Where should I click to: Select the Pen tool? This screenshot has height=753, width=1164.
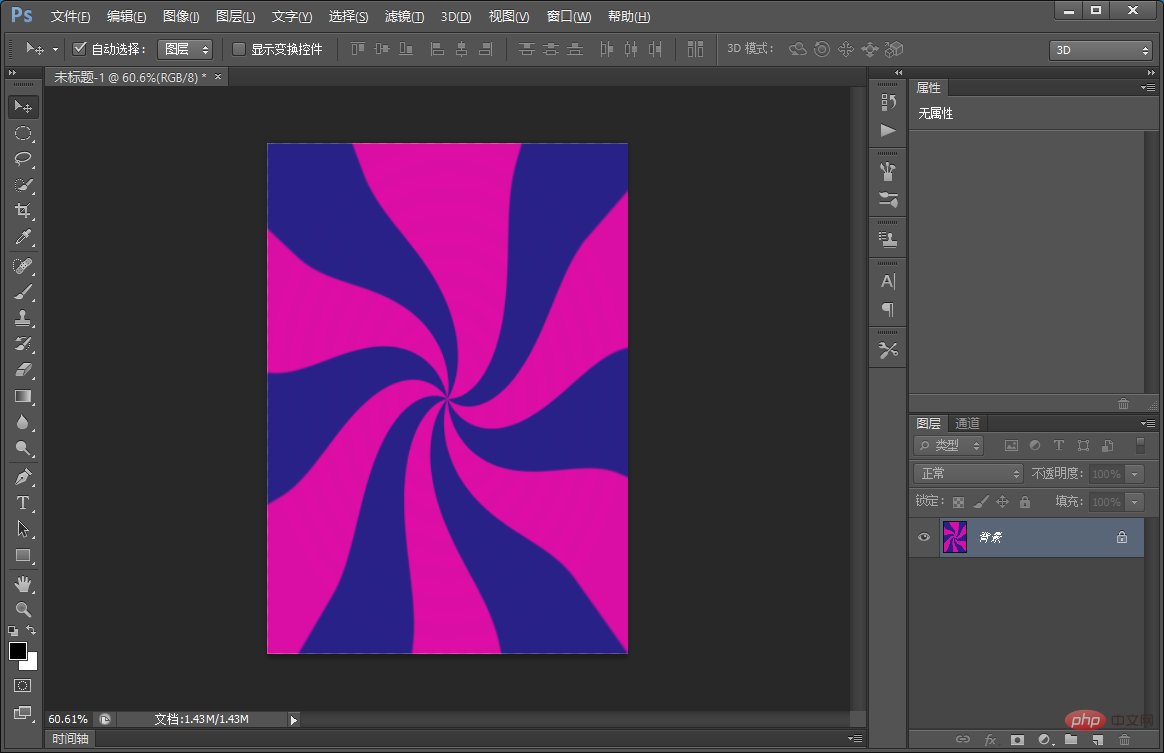point(23,477)
